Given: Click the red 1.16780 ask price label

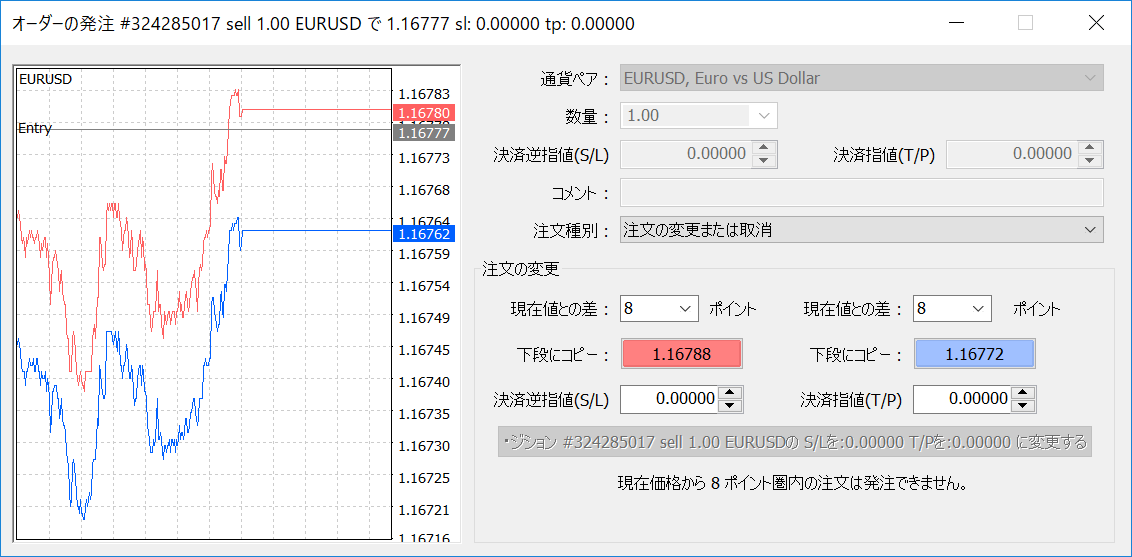Looking at the screenshot, I should pyautogui.click(x=424, y=113).
